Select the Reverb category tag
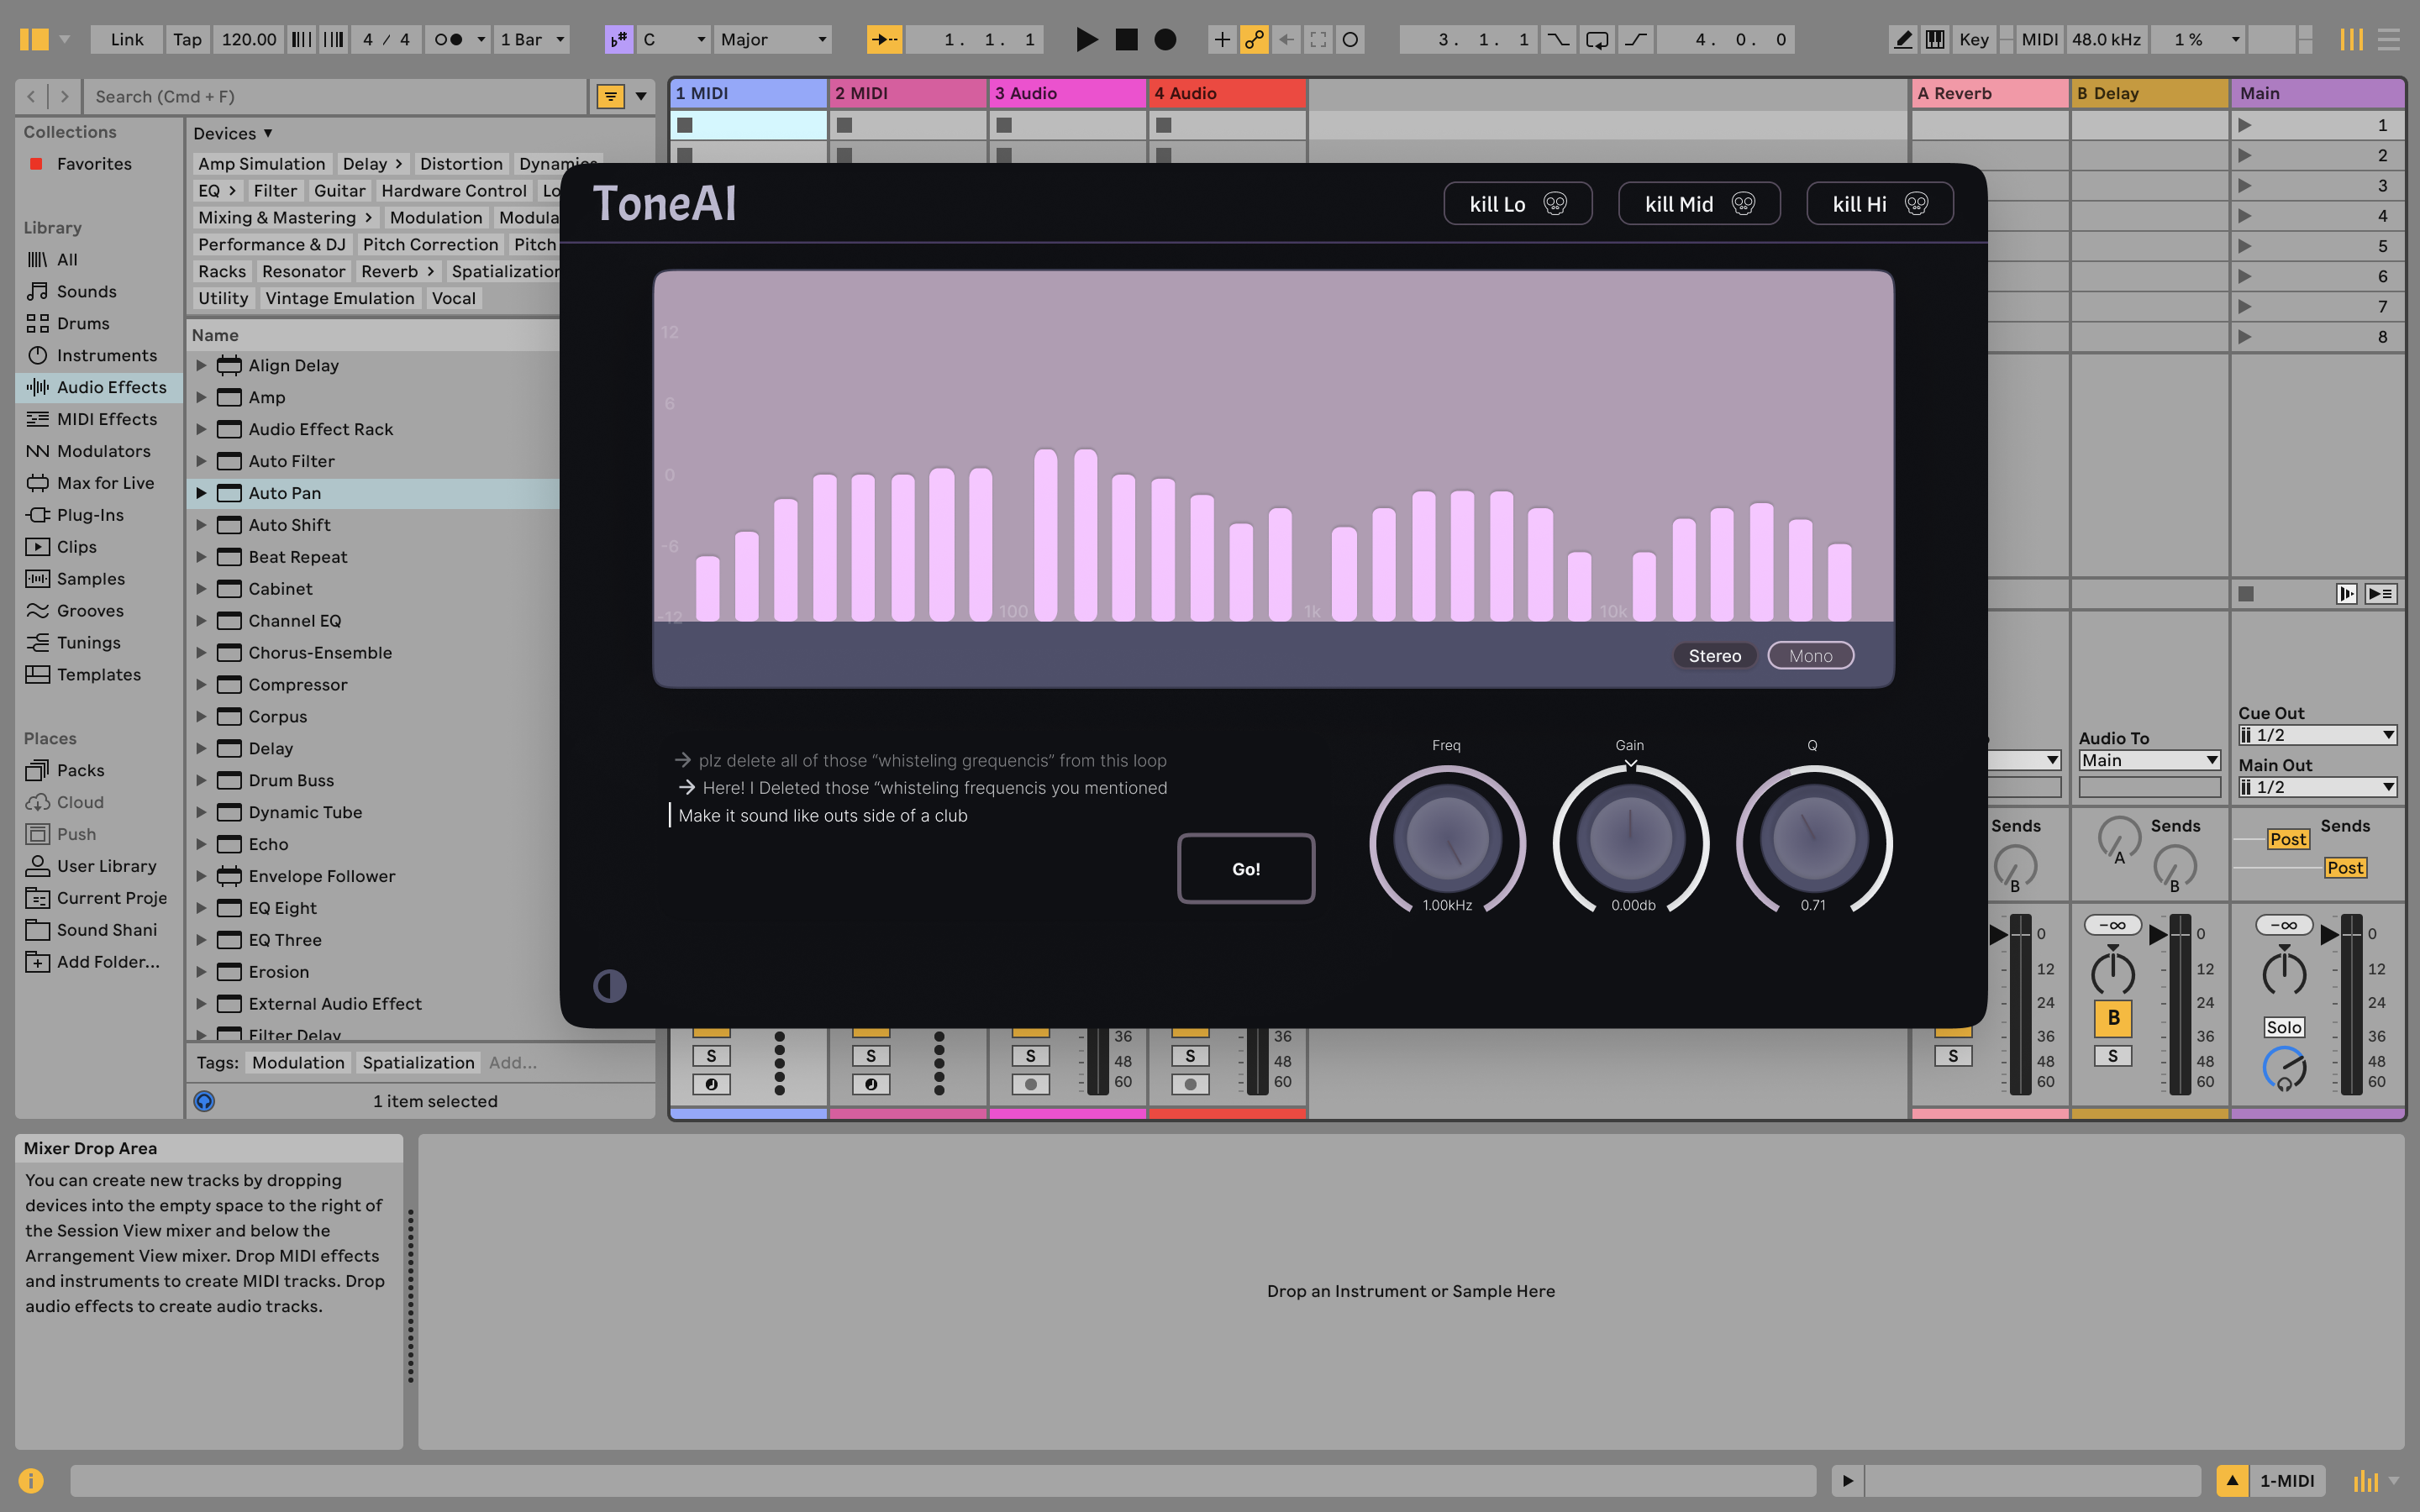Screen dimensions: 2420x1512 (397, 271)
